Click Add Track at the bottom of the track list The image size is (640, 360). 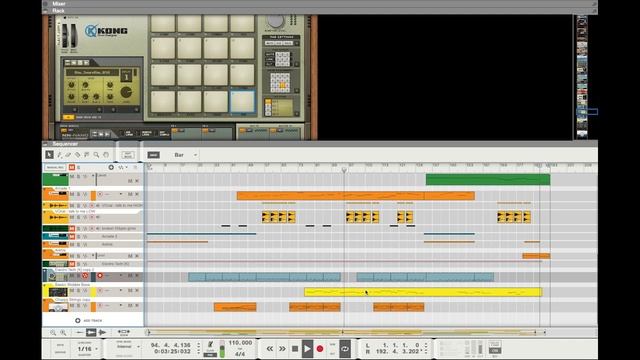(x=89, y=320)
